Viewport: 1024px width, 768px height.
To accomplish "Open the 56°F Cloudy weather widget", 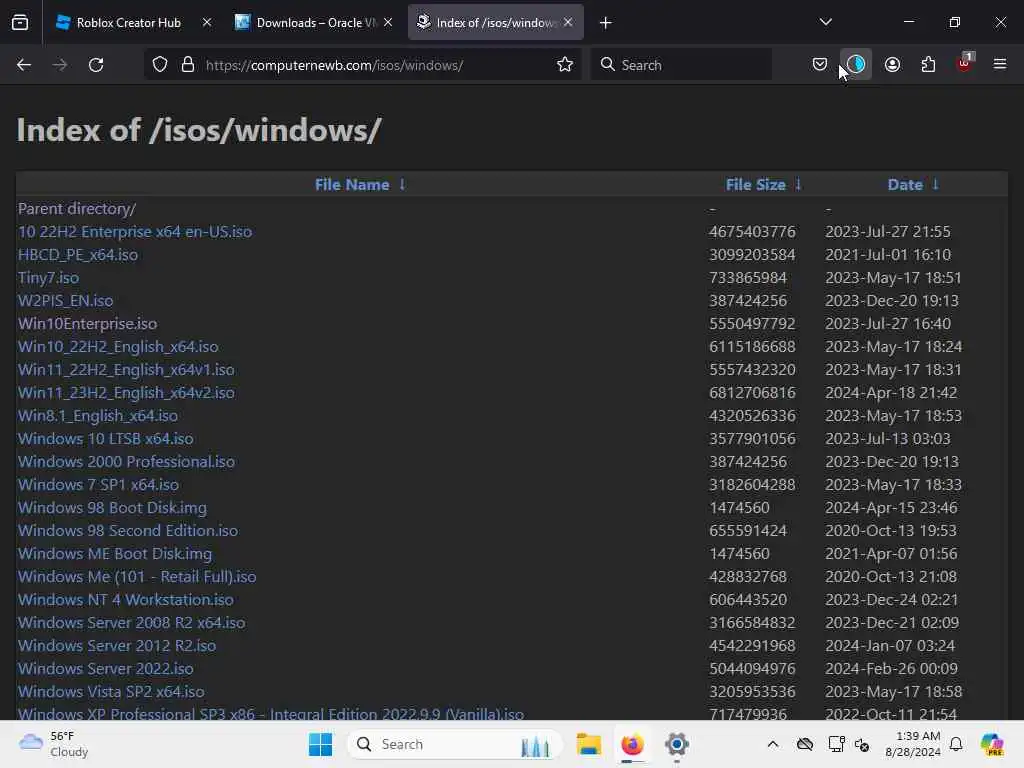I will [55, 744].
